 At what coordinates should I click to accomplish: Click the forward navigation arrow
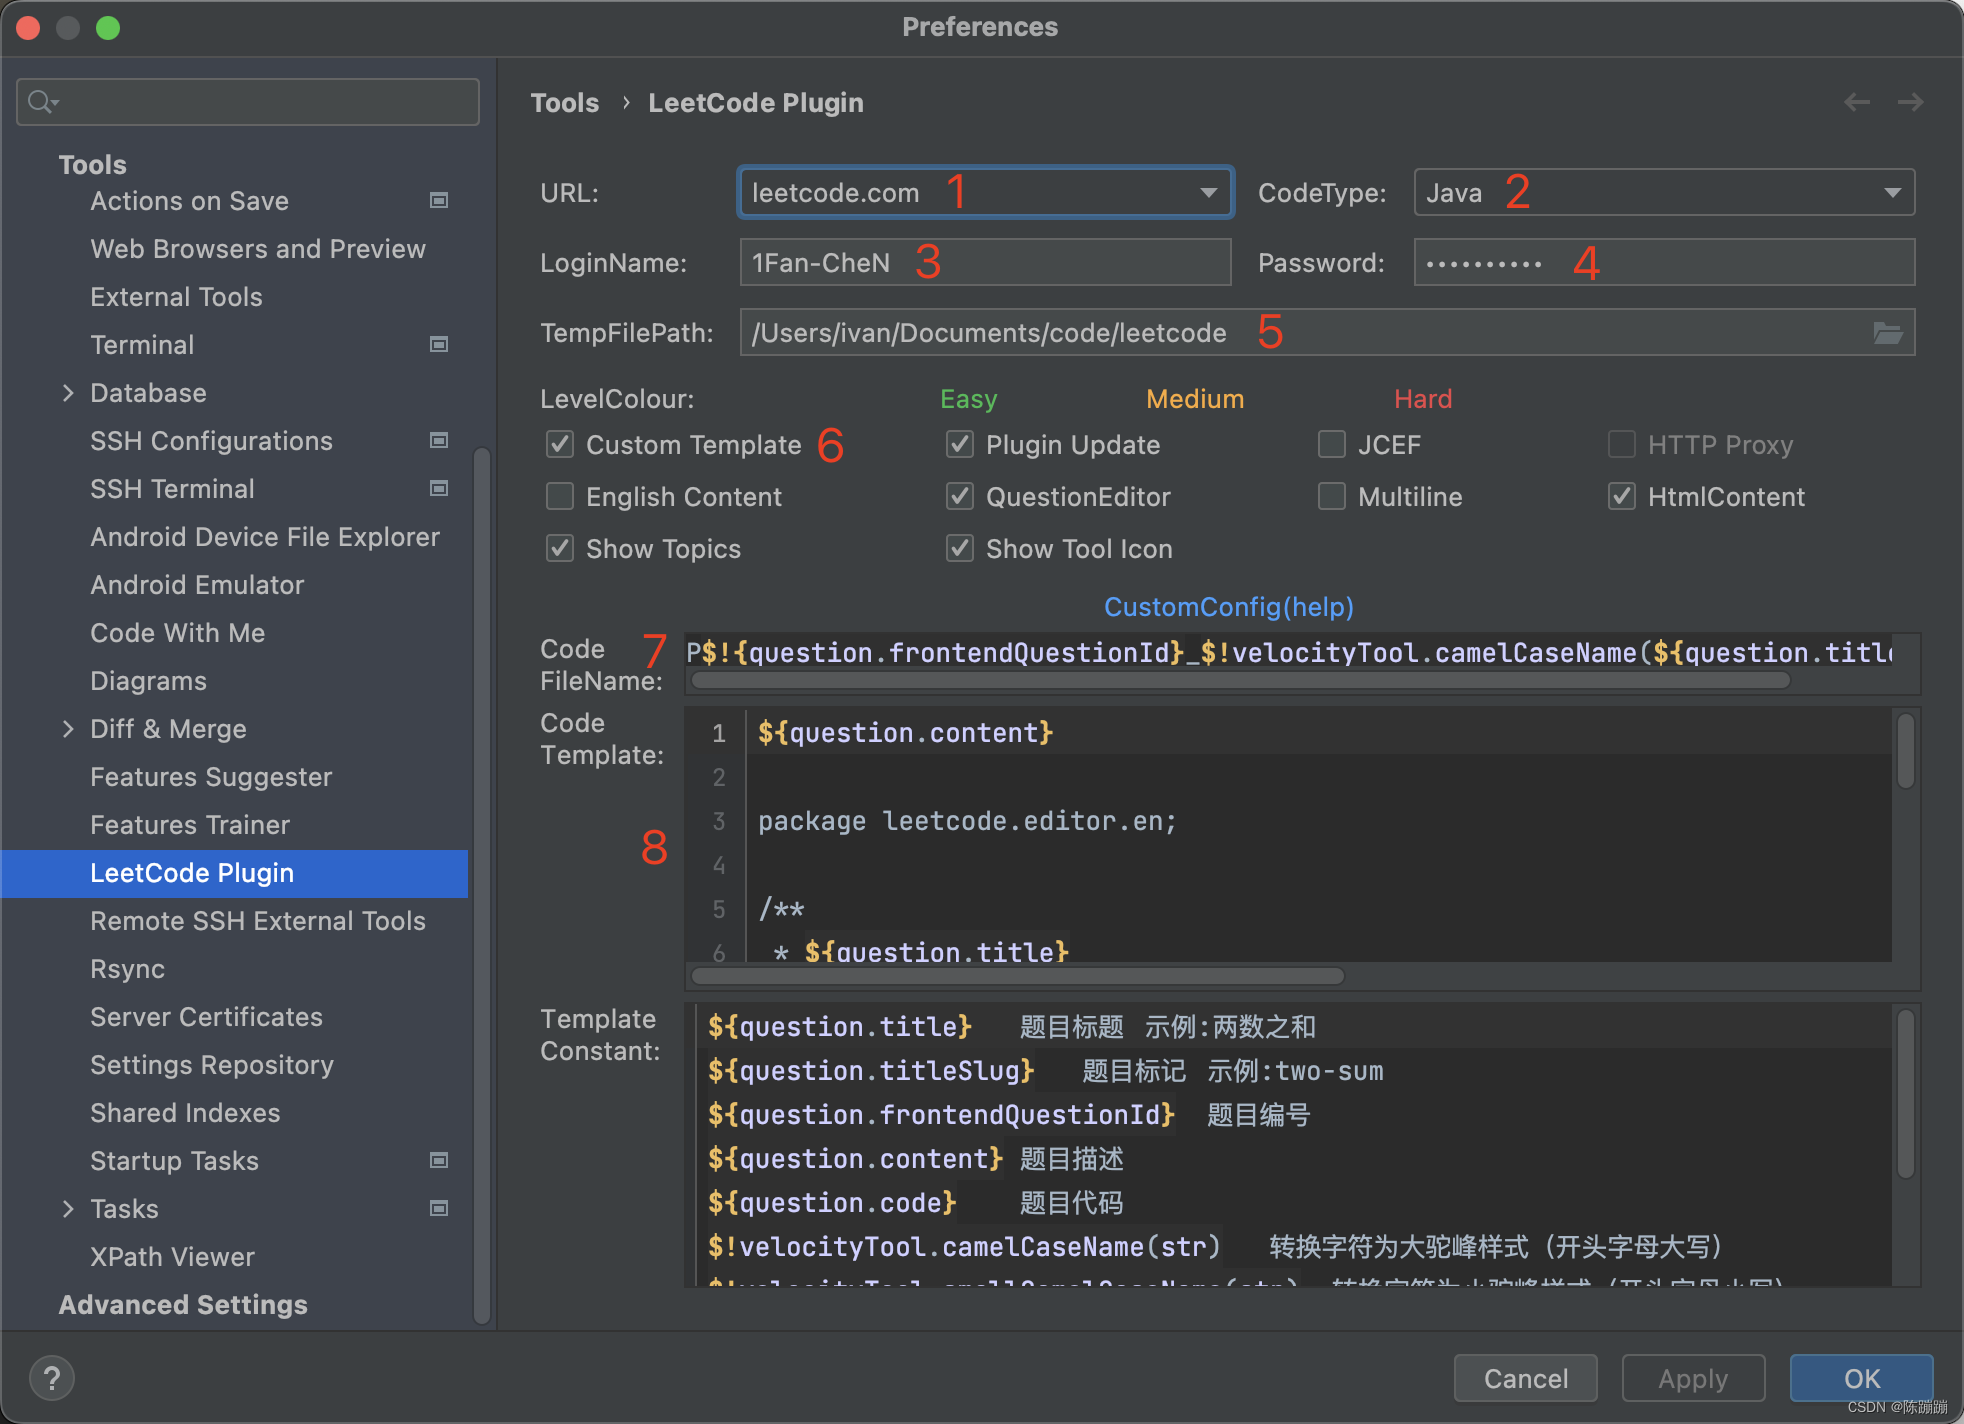[1910, 102]
